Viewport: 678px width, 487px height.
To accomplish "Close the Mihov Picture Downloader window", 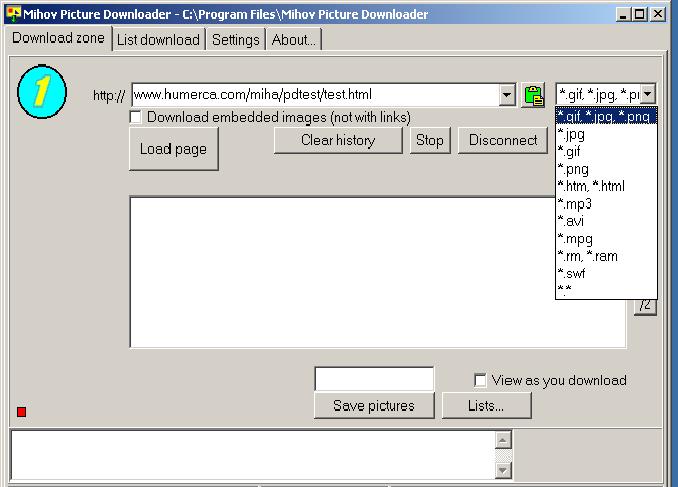I will pyautogui.click(x=658, y=14).
